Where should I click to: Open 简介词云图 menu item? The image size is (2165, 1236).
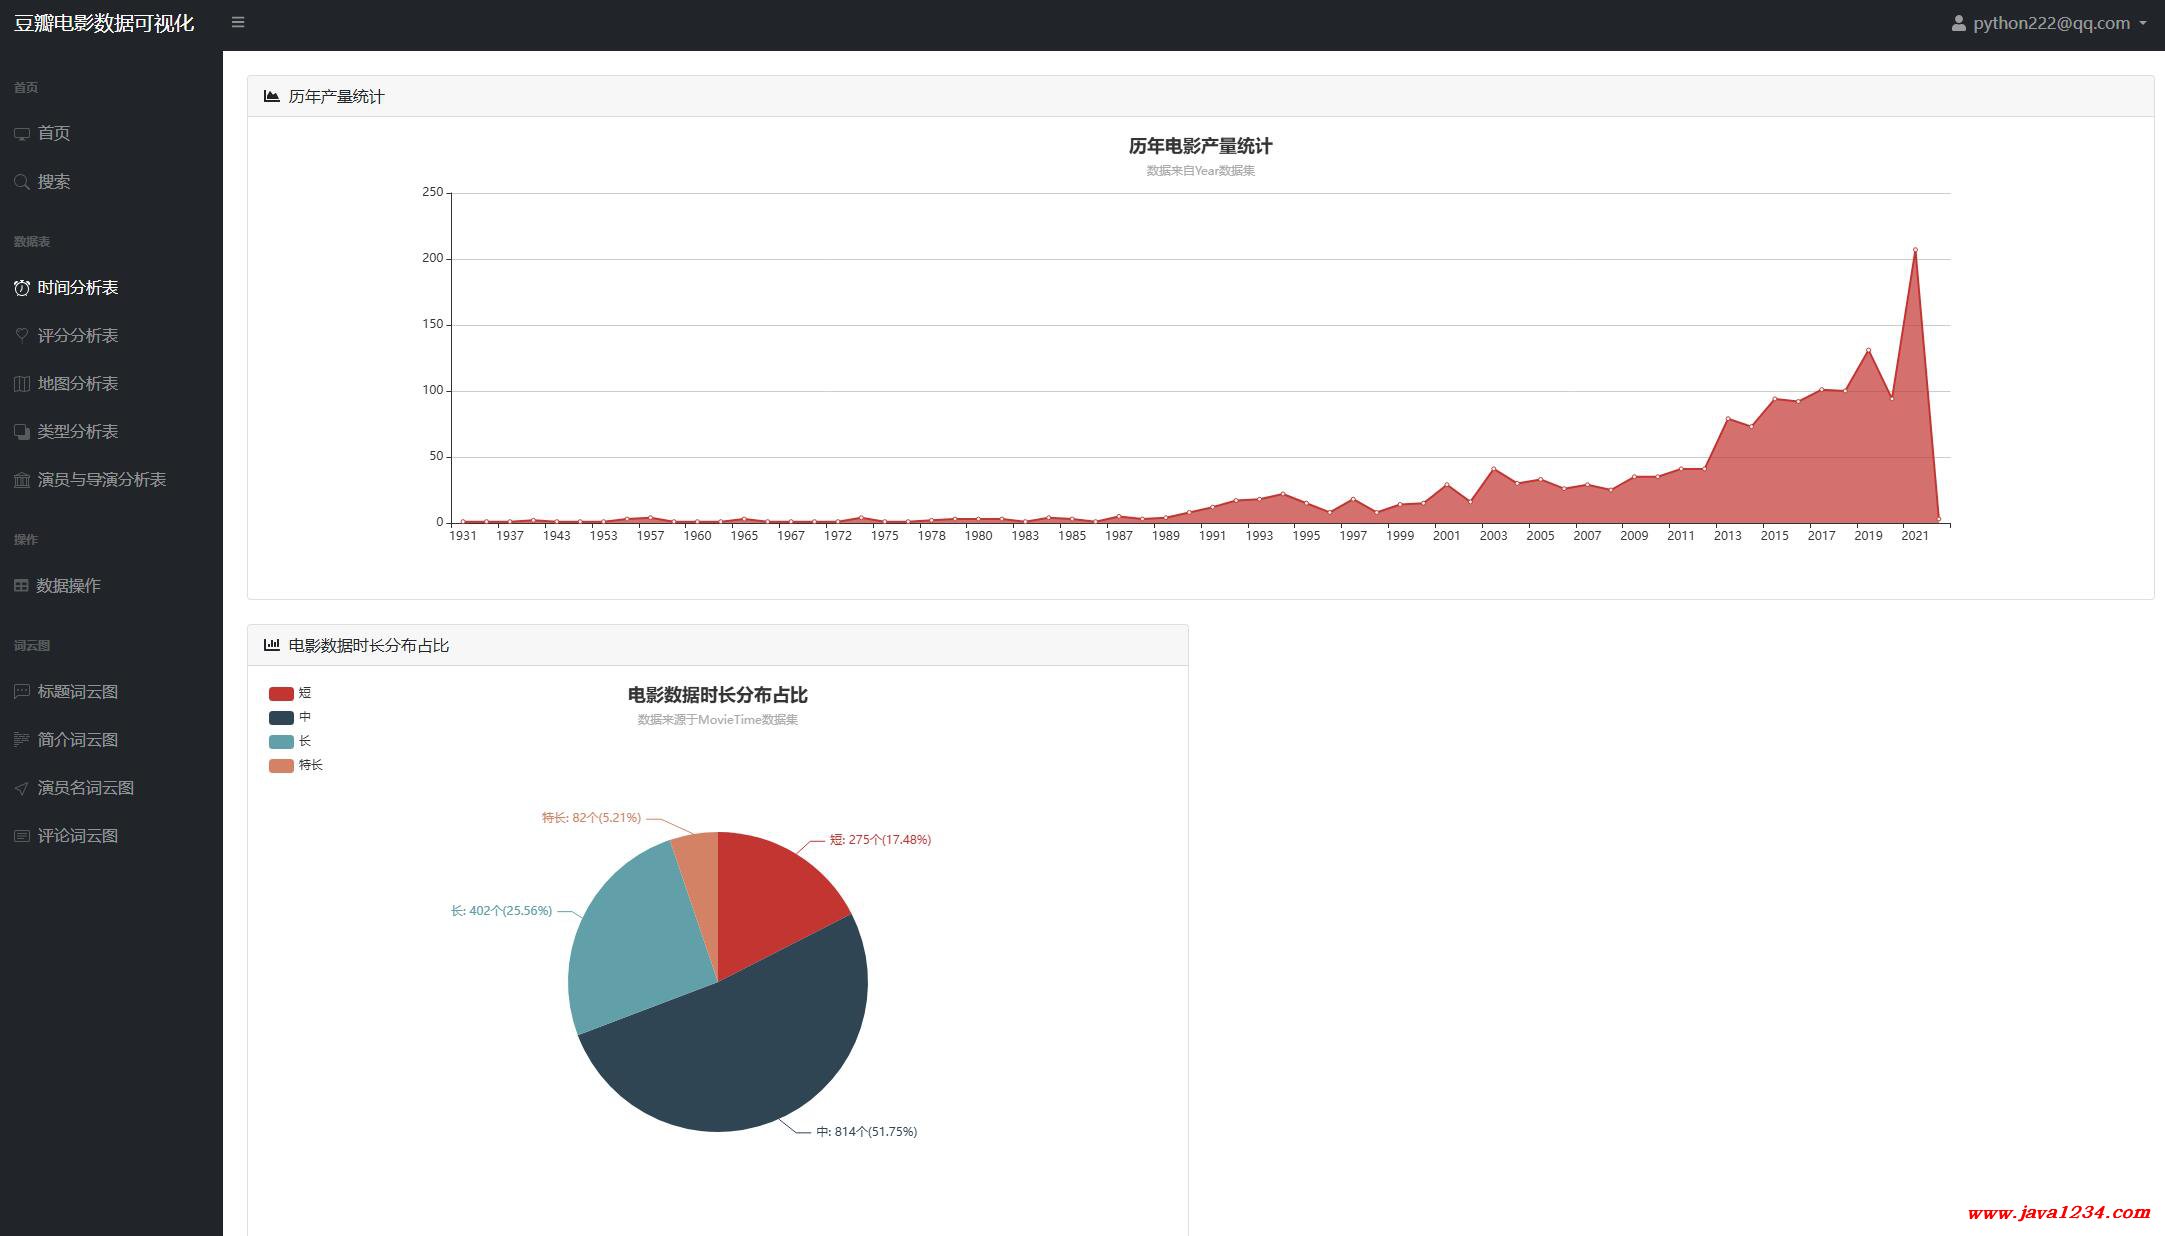pyautogui.click(x=77, y=740)
